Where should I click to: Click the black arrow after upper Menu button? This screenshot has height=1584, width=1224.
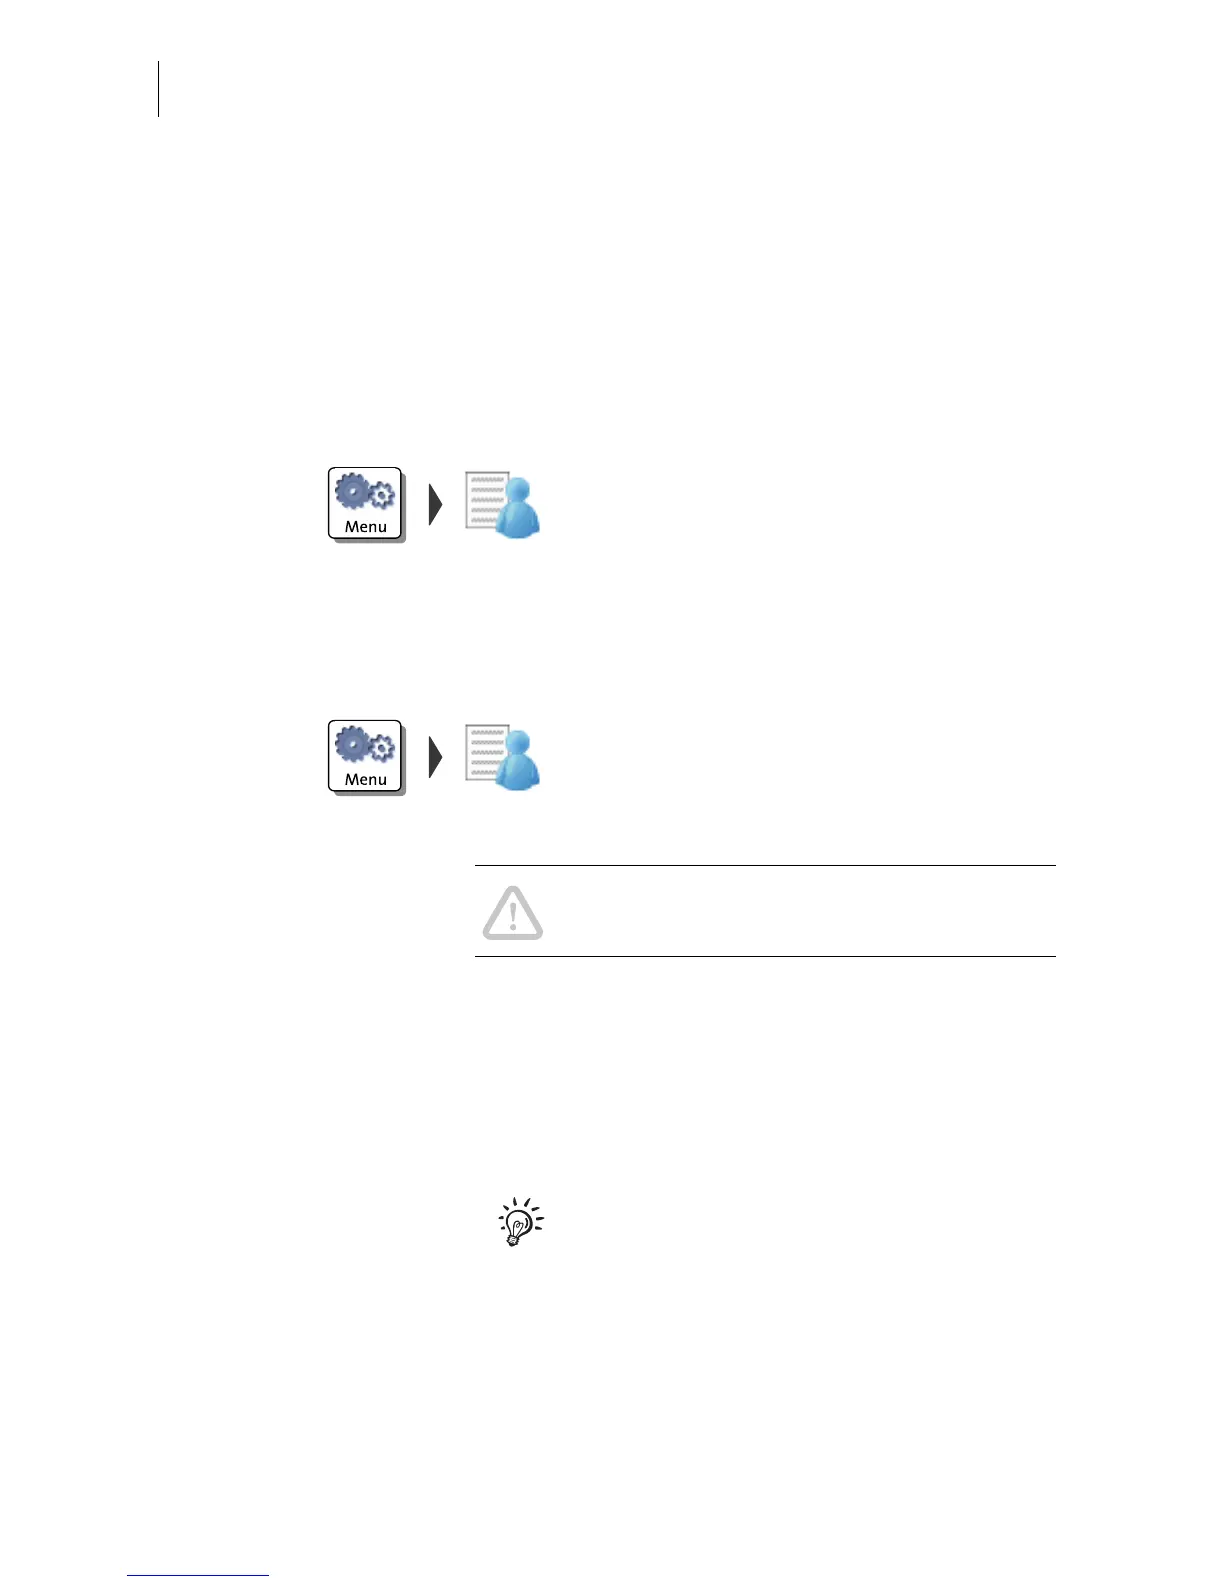point(435,505)
